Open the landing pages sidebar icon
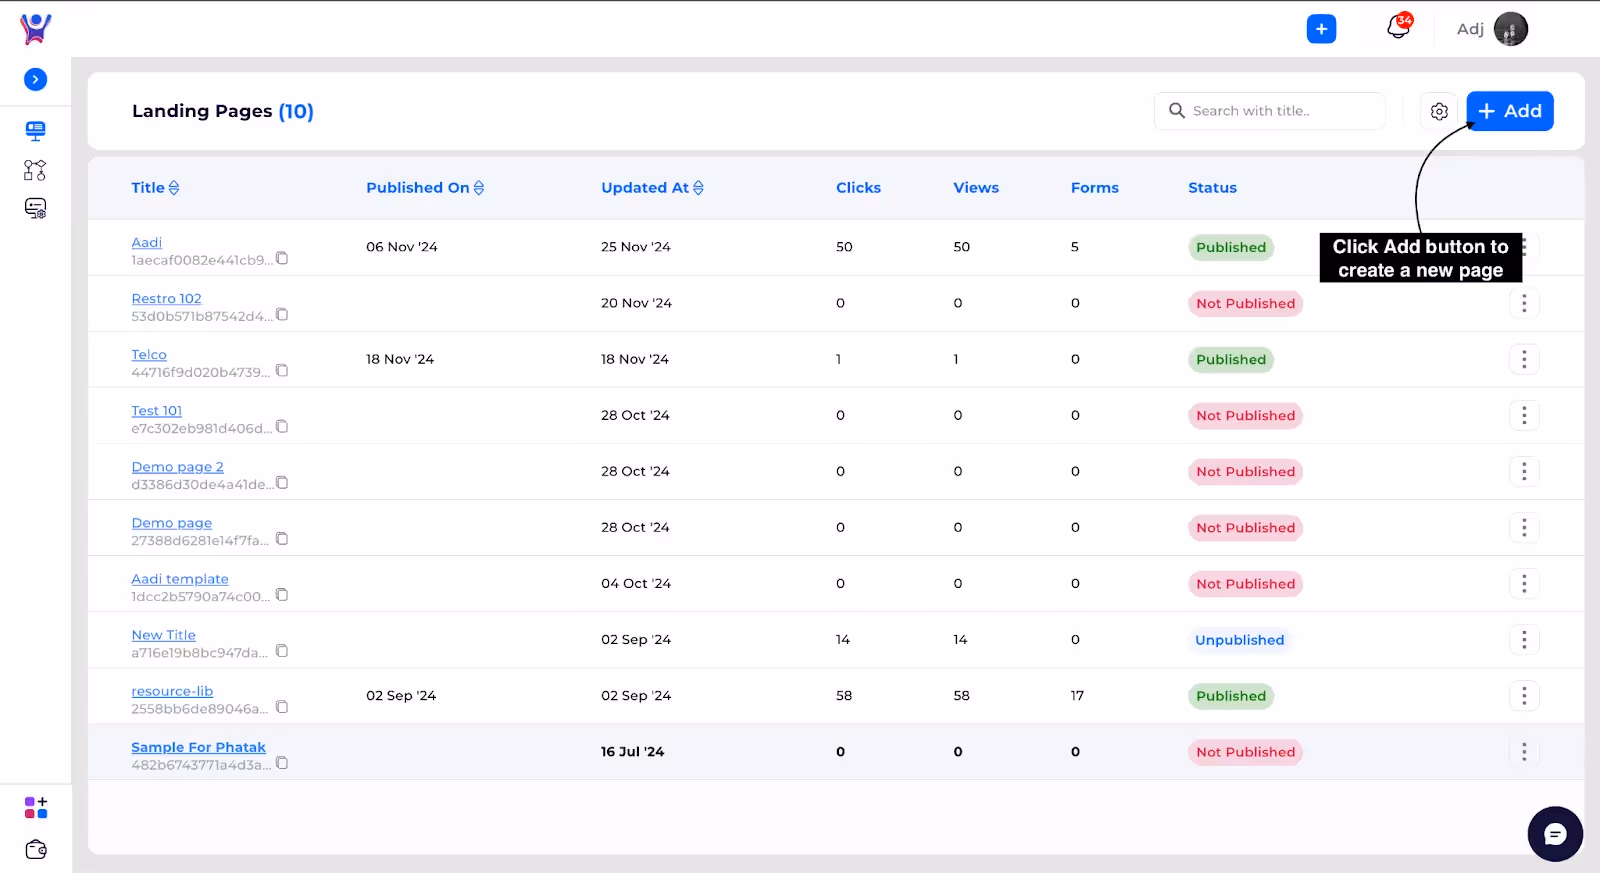 [36, 130]
